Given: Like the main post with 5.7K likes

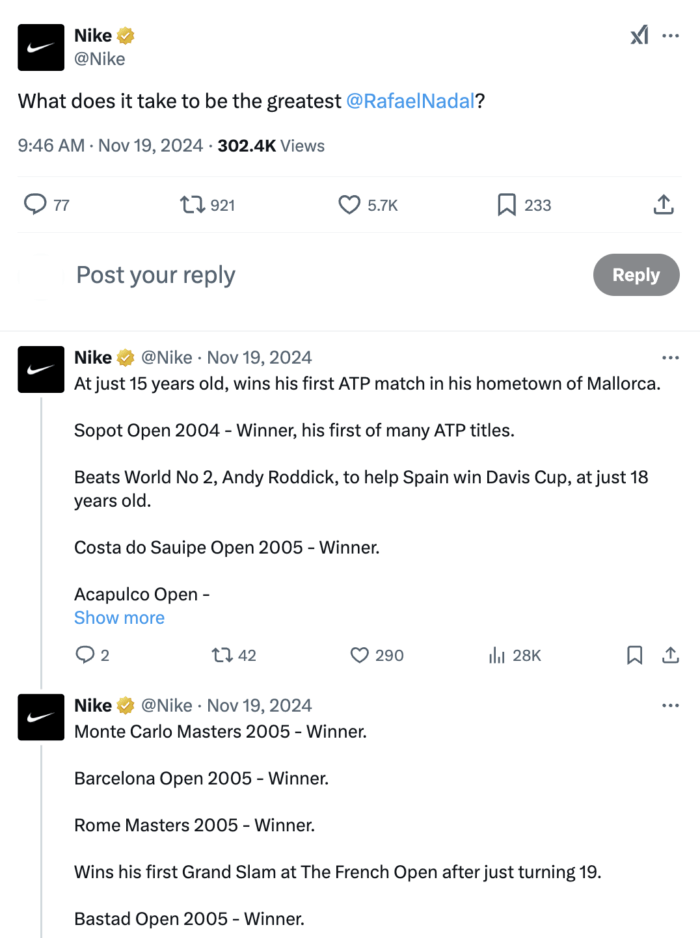Looking at the screenshot, I should (349, 205).
